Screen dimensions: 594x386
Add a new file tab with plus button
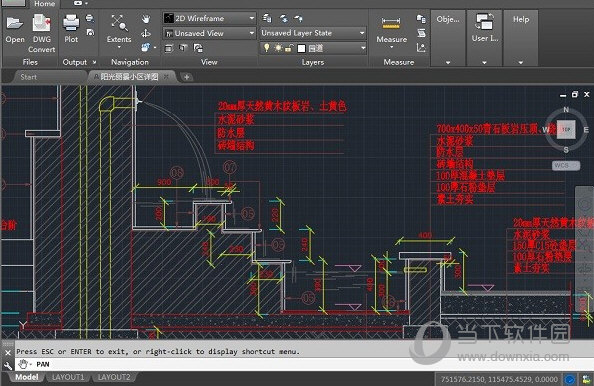tap(186, 77)
